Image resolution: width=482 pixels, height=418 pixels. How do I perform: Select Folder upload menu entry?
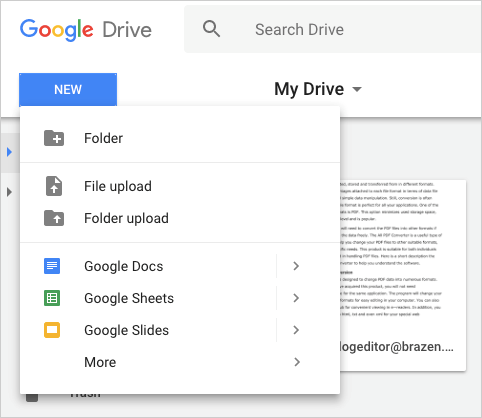click(x=180, y=218)
